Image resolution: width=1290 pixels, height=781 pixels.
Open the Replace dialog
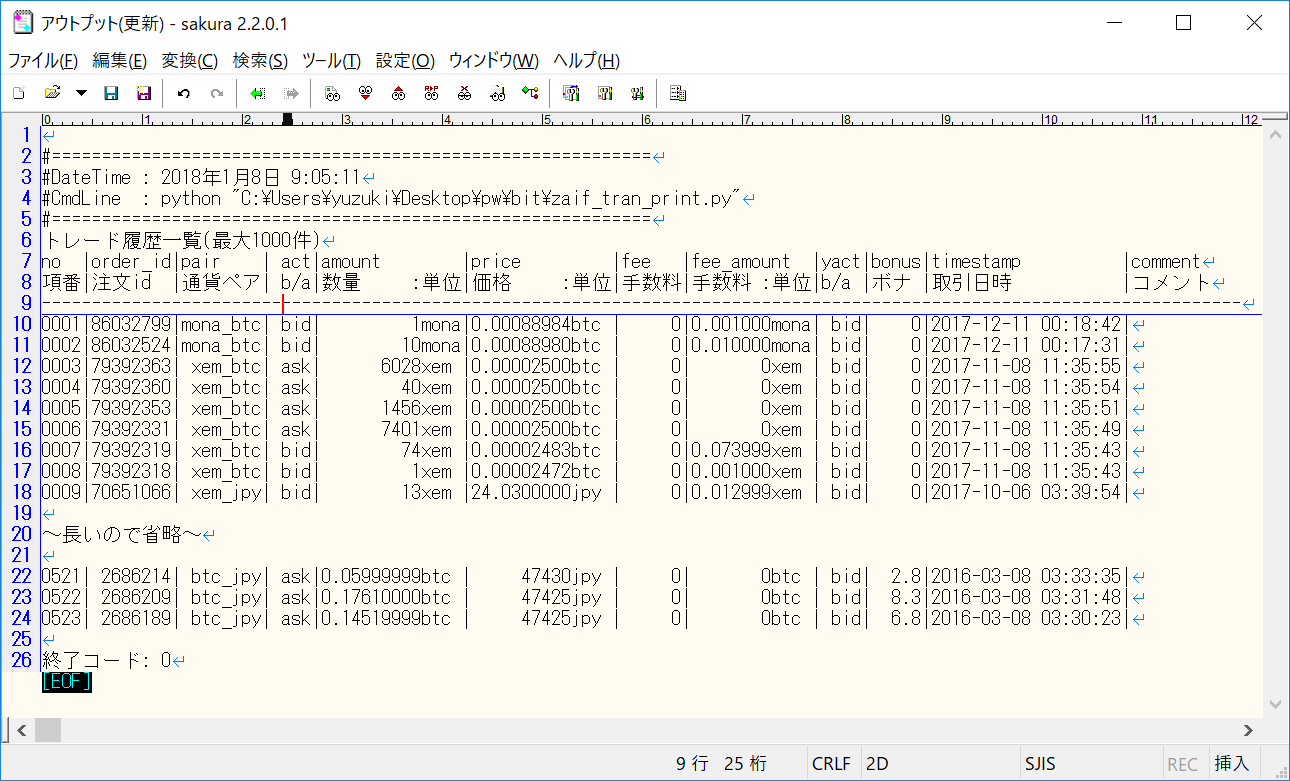[x=433, y=92]
